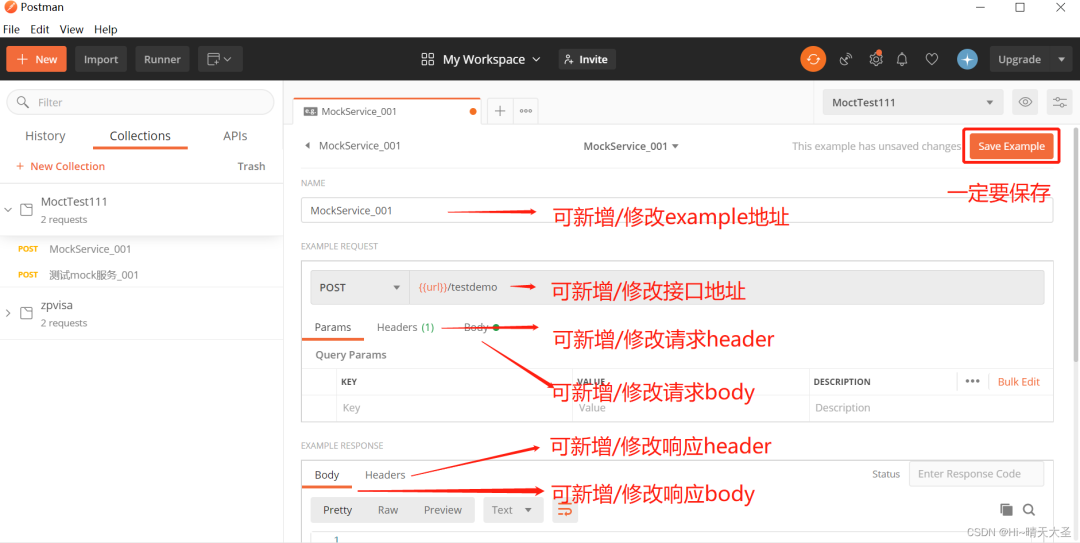This screenshot has height=543, width=1080.
Task: Select the MockService_001 editor tab
Action: coord(386,111)
